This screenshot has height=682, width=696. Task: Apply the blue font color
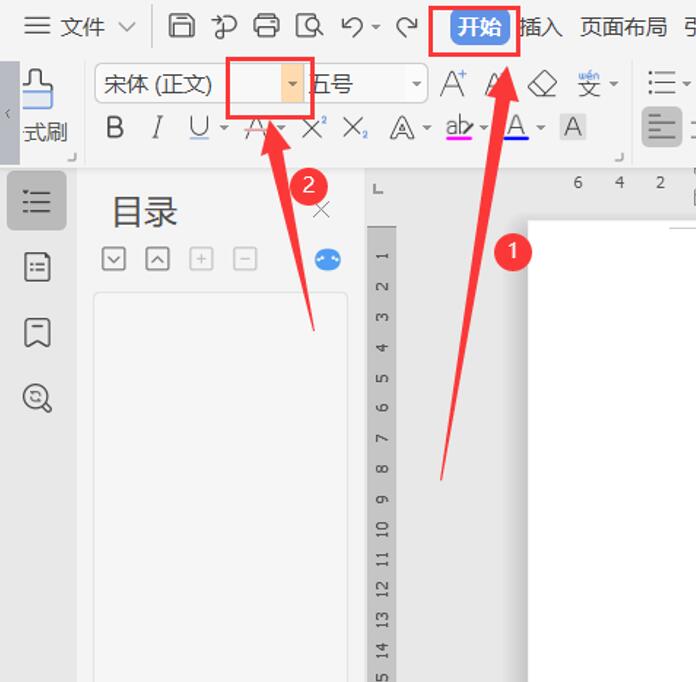516,128
